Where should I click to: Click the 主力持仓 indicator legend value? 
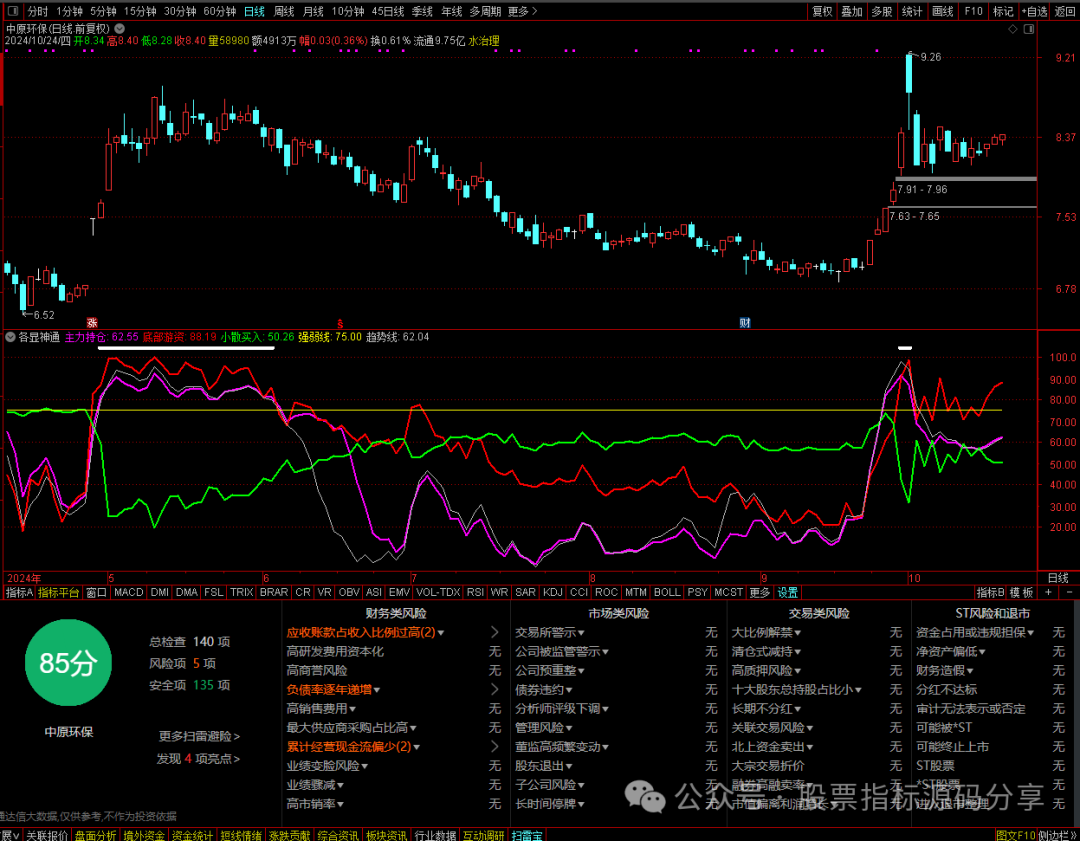(x=102, y=337)
